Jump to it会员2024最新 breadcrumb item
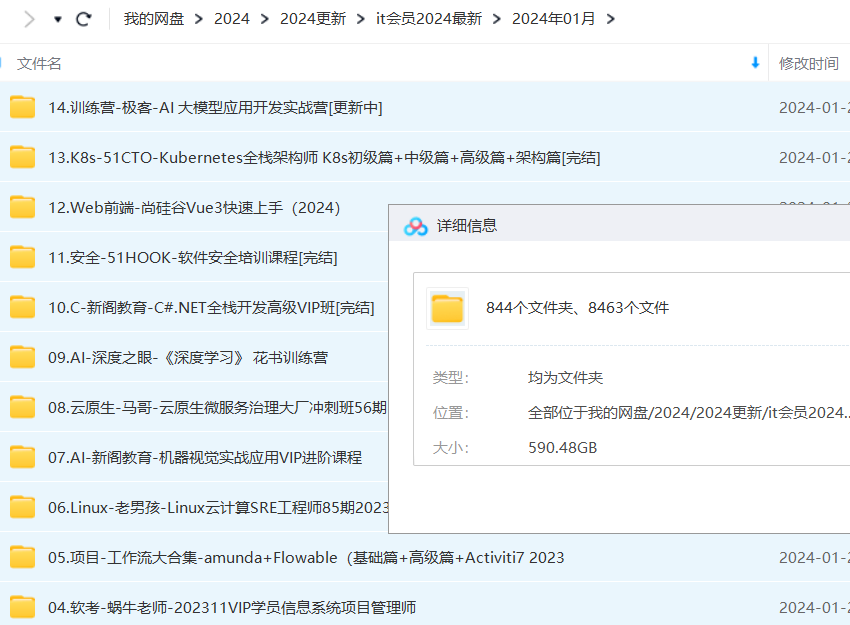Screen dimensions: 850x625 coord(428,19)
